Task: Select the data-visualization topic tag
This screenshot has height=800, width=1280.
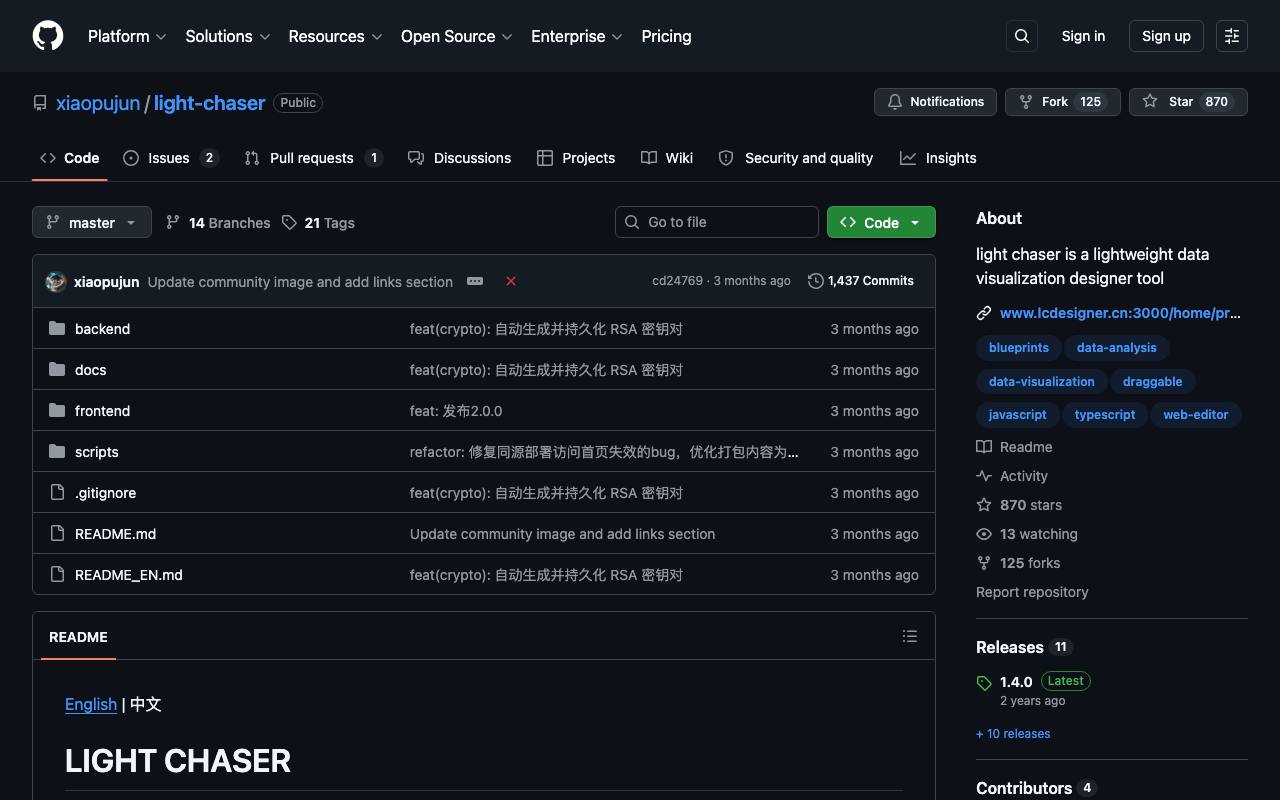Action: (1042, 382)
